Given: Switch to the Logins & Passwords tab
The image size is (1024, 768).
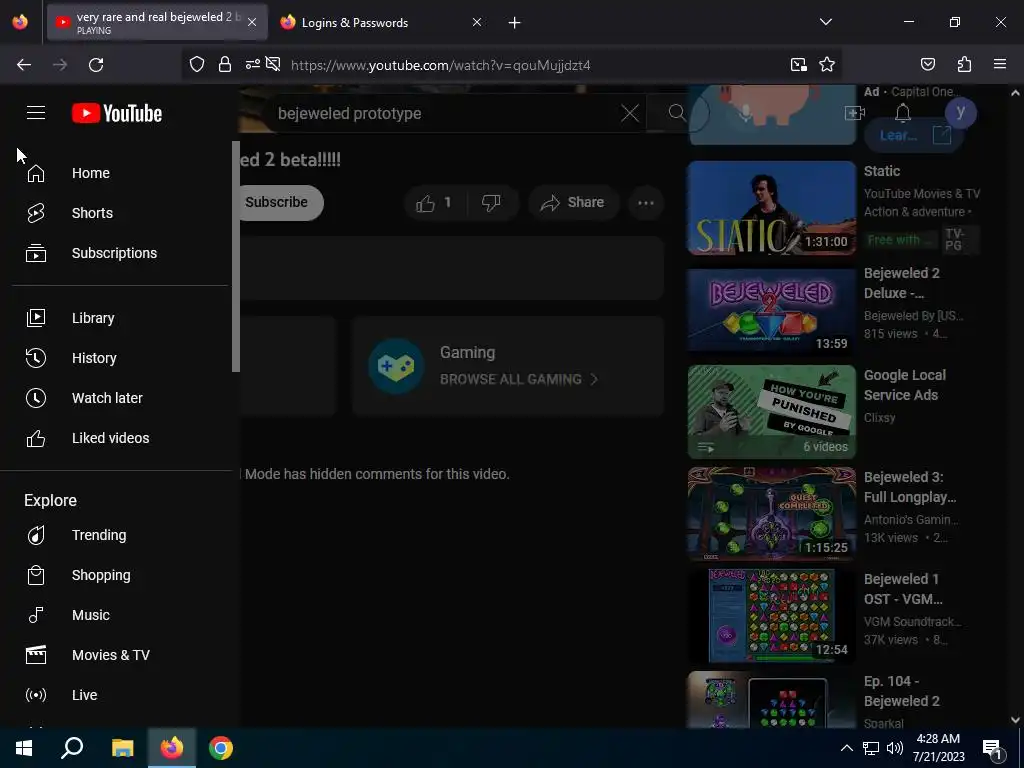Looking at the screenshot, I should (381, 23).
